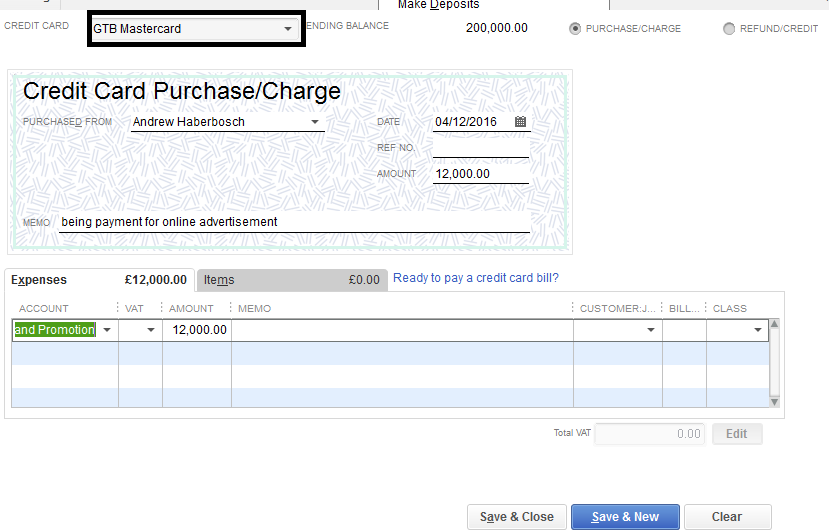Select the Purchase/Charge radio button
This screenshot has height=531, width=829.
(575, 29)
